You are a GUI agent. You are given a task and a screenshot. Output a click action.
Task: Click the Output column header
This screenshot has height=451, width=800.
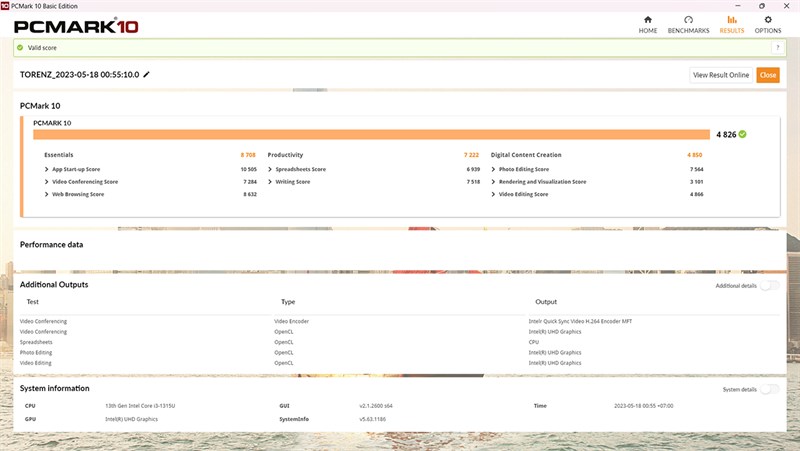[x=546, y=302]
